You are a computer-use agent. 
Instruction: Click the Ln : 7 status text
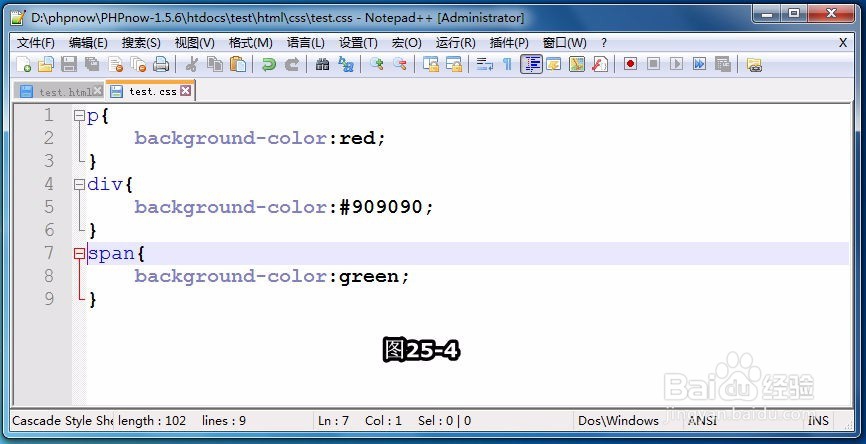point(334,421)
